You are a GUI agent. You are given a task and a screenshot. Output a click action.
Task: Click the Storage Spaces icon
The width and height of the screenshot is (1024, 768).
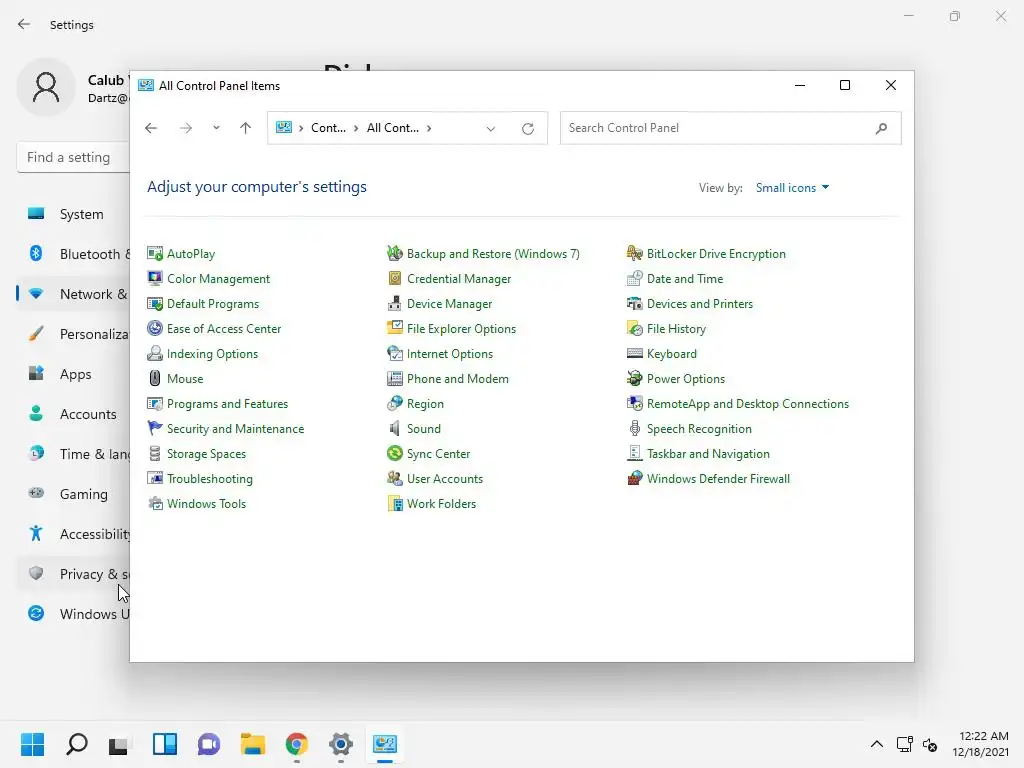155,453
